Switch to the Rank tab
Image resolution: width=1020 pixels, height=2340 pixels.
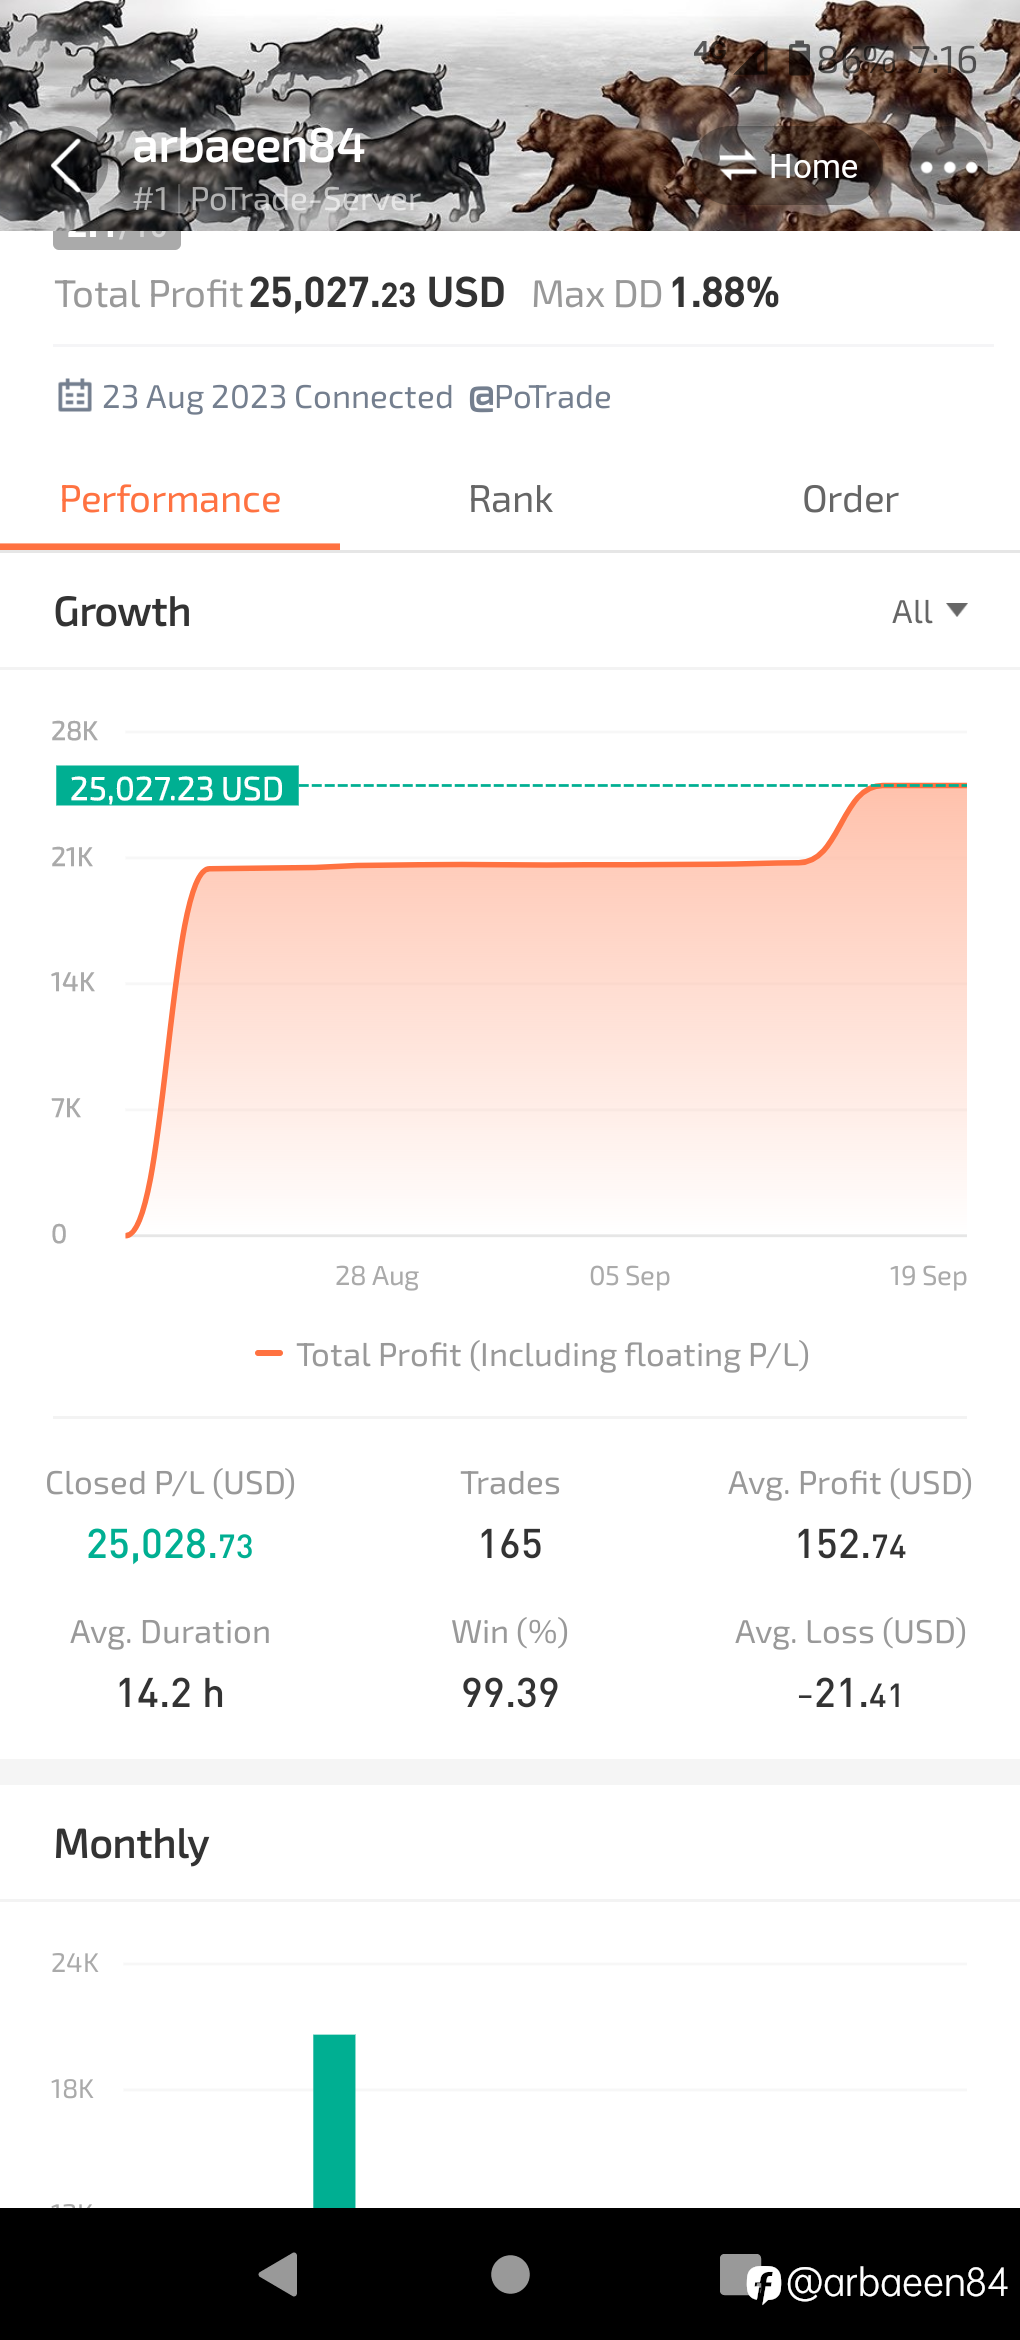pyautogui.click(x=510, y=499)
